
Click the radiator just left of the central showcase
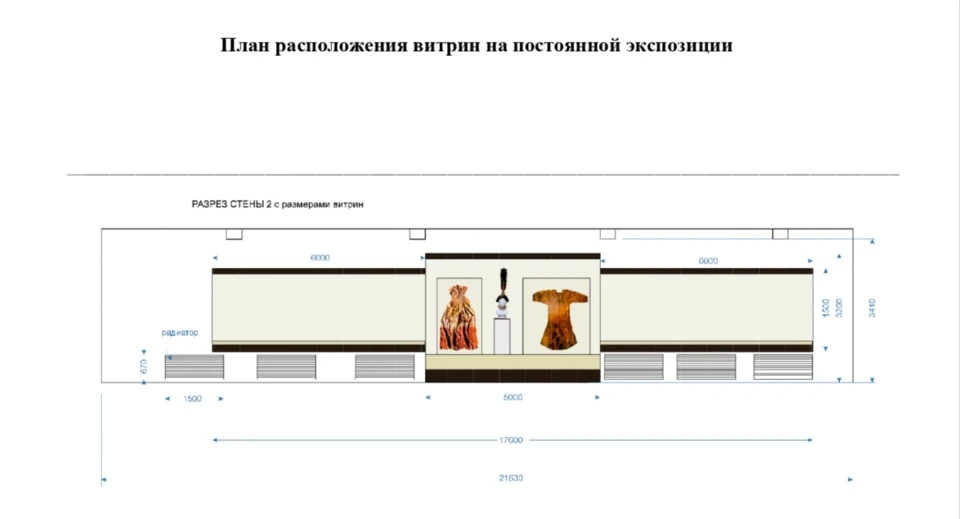tap(385, 367)
